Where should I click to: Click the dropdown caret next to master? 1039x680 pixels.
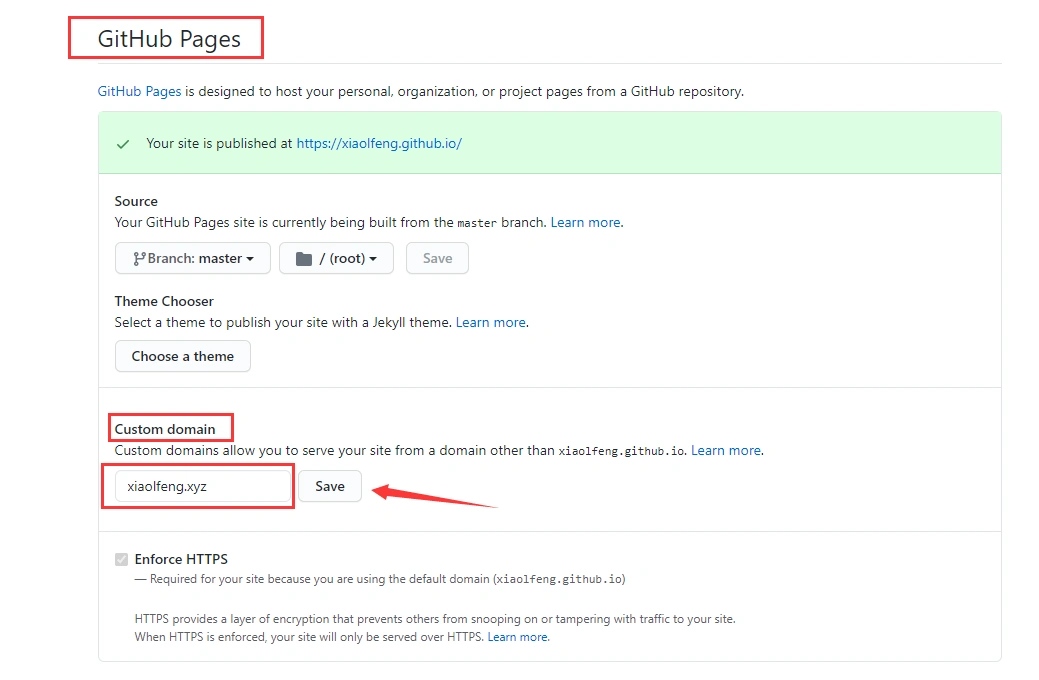(x=250, y=259)
